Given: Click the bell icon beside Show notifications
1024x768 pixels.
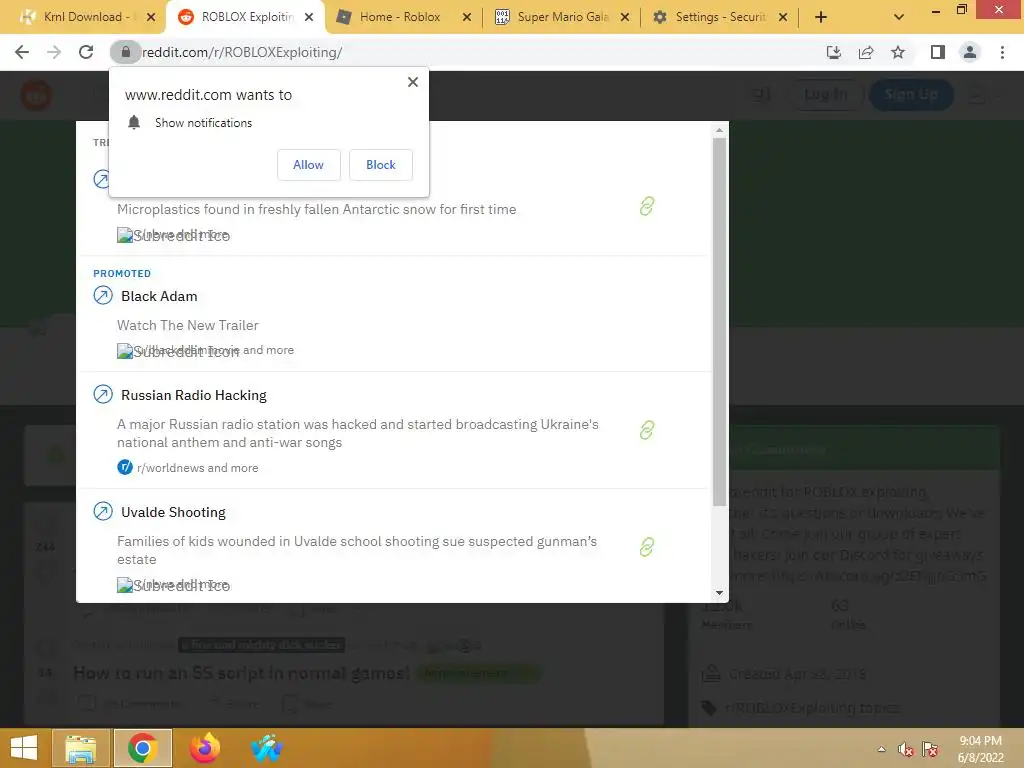Looking at the screenshot, I should (x=134, y=122).
